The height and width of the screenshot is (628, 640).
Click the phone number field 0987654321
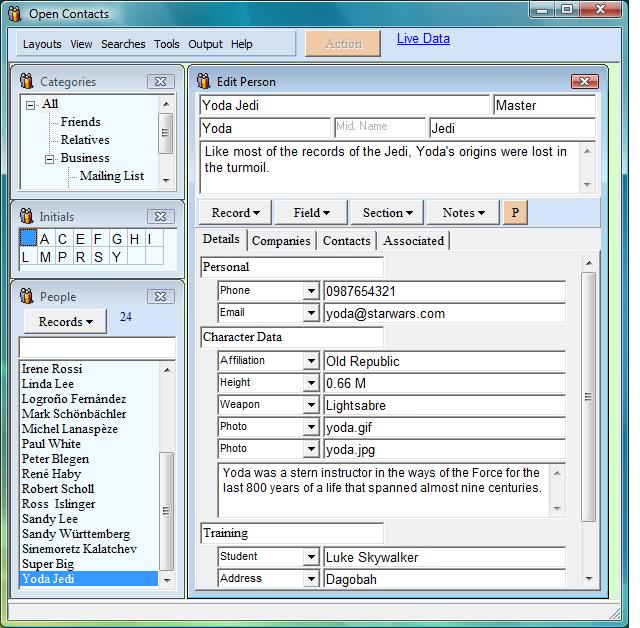(444, 291)
